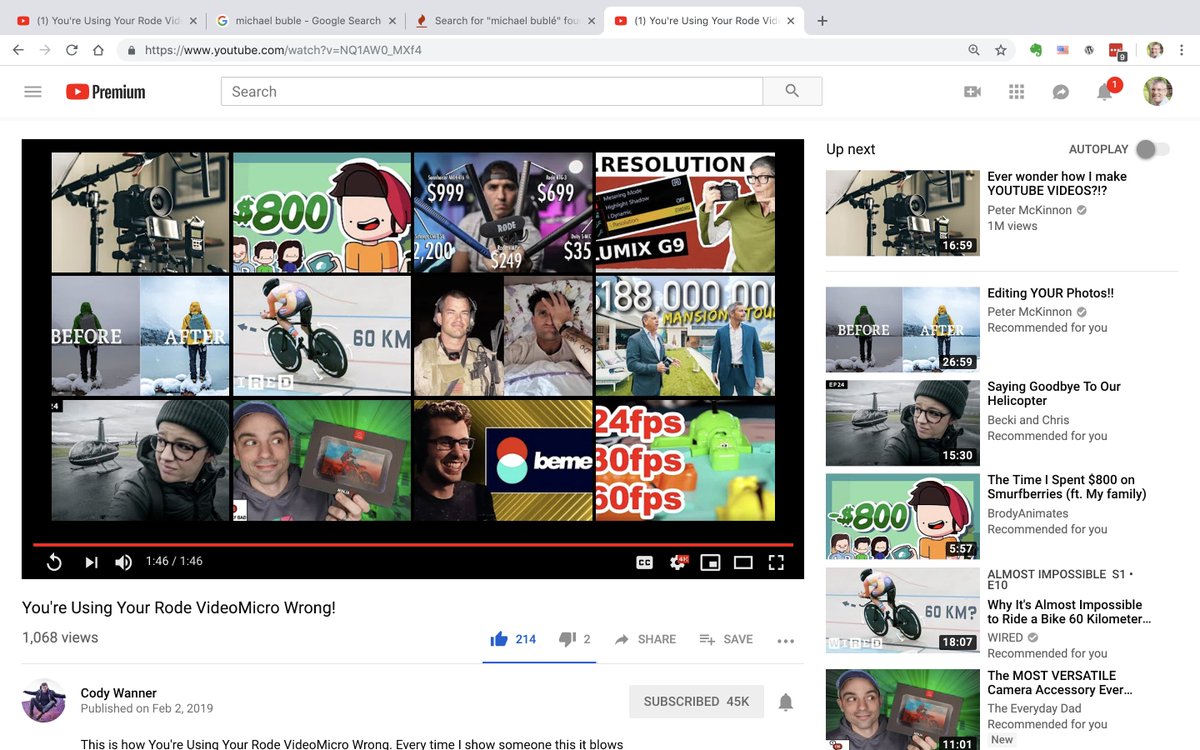
Task: Go to browser home page
Action: tap(98, 50)
